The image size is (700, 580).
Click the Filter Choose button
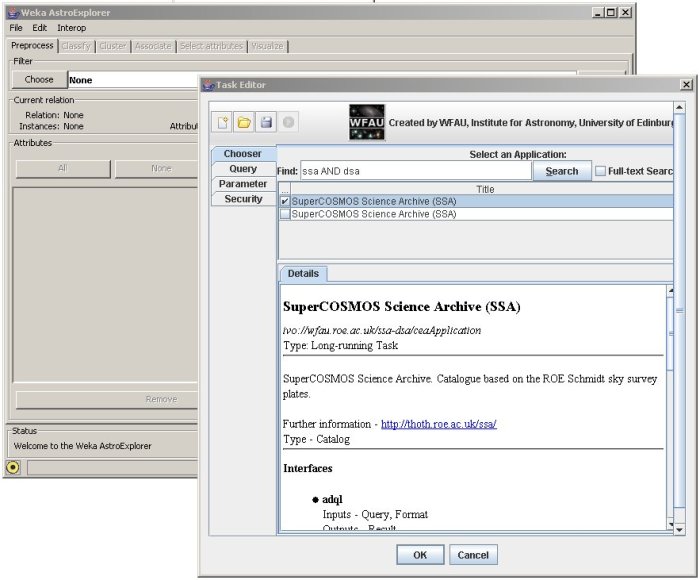39,80
